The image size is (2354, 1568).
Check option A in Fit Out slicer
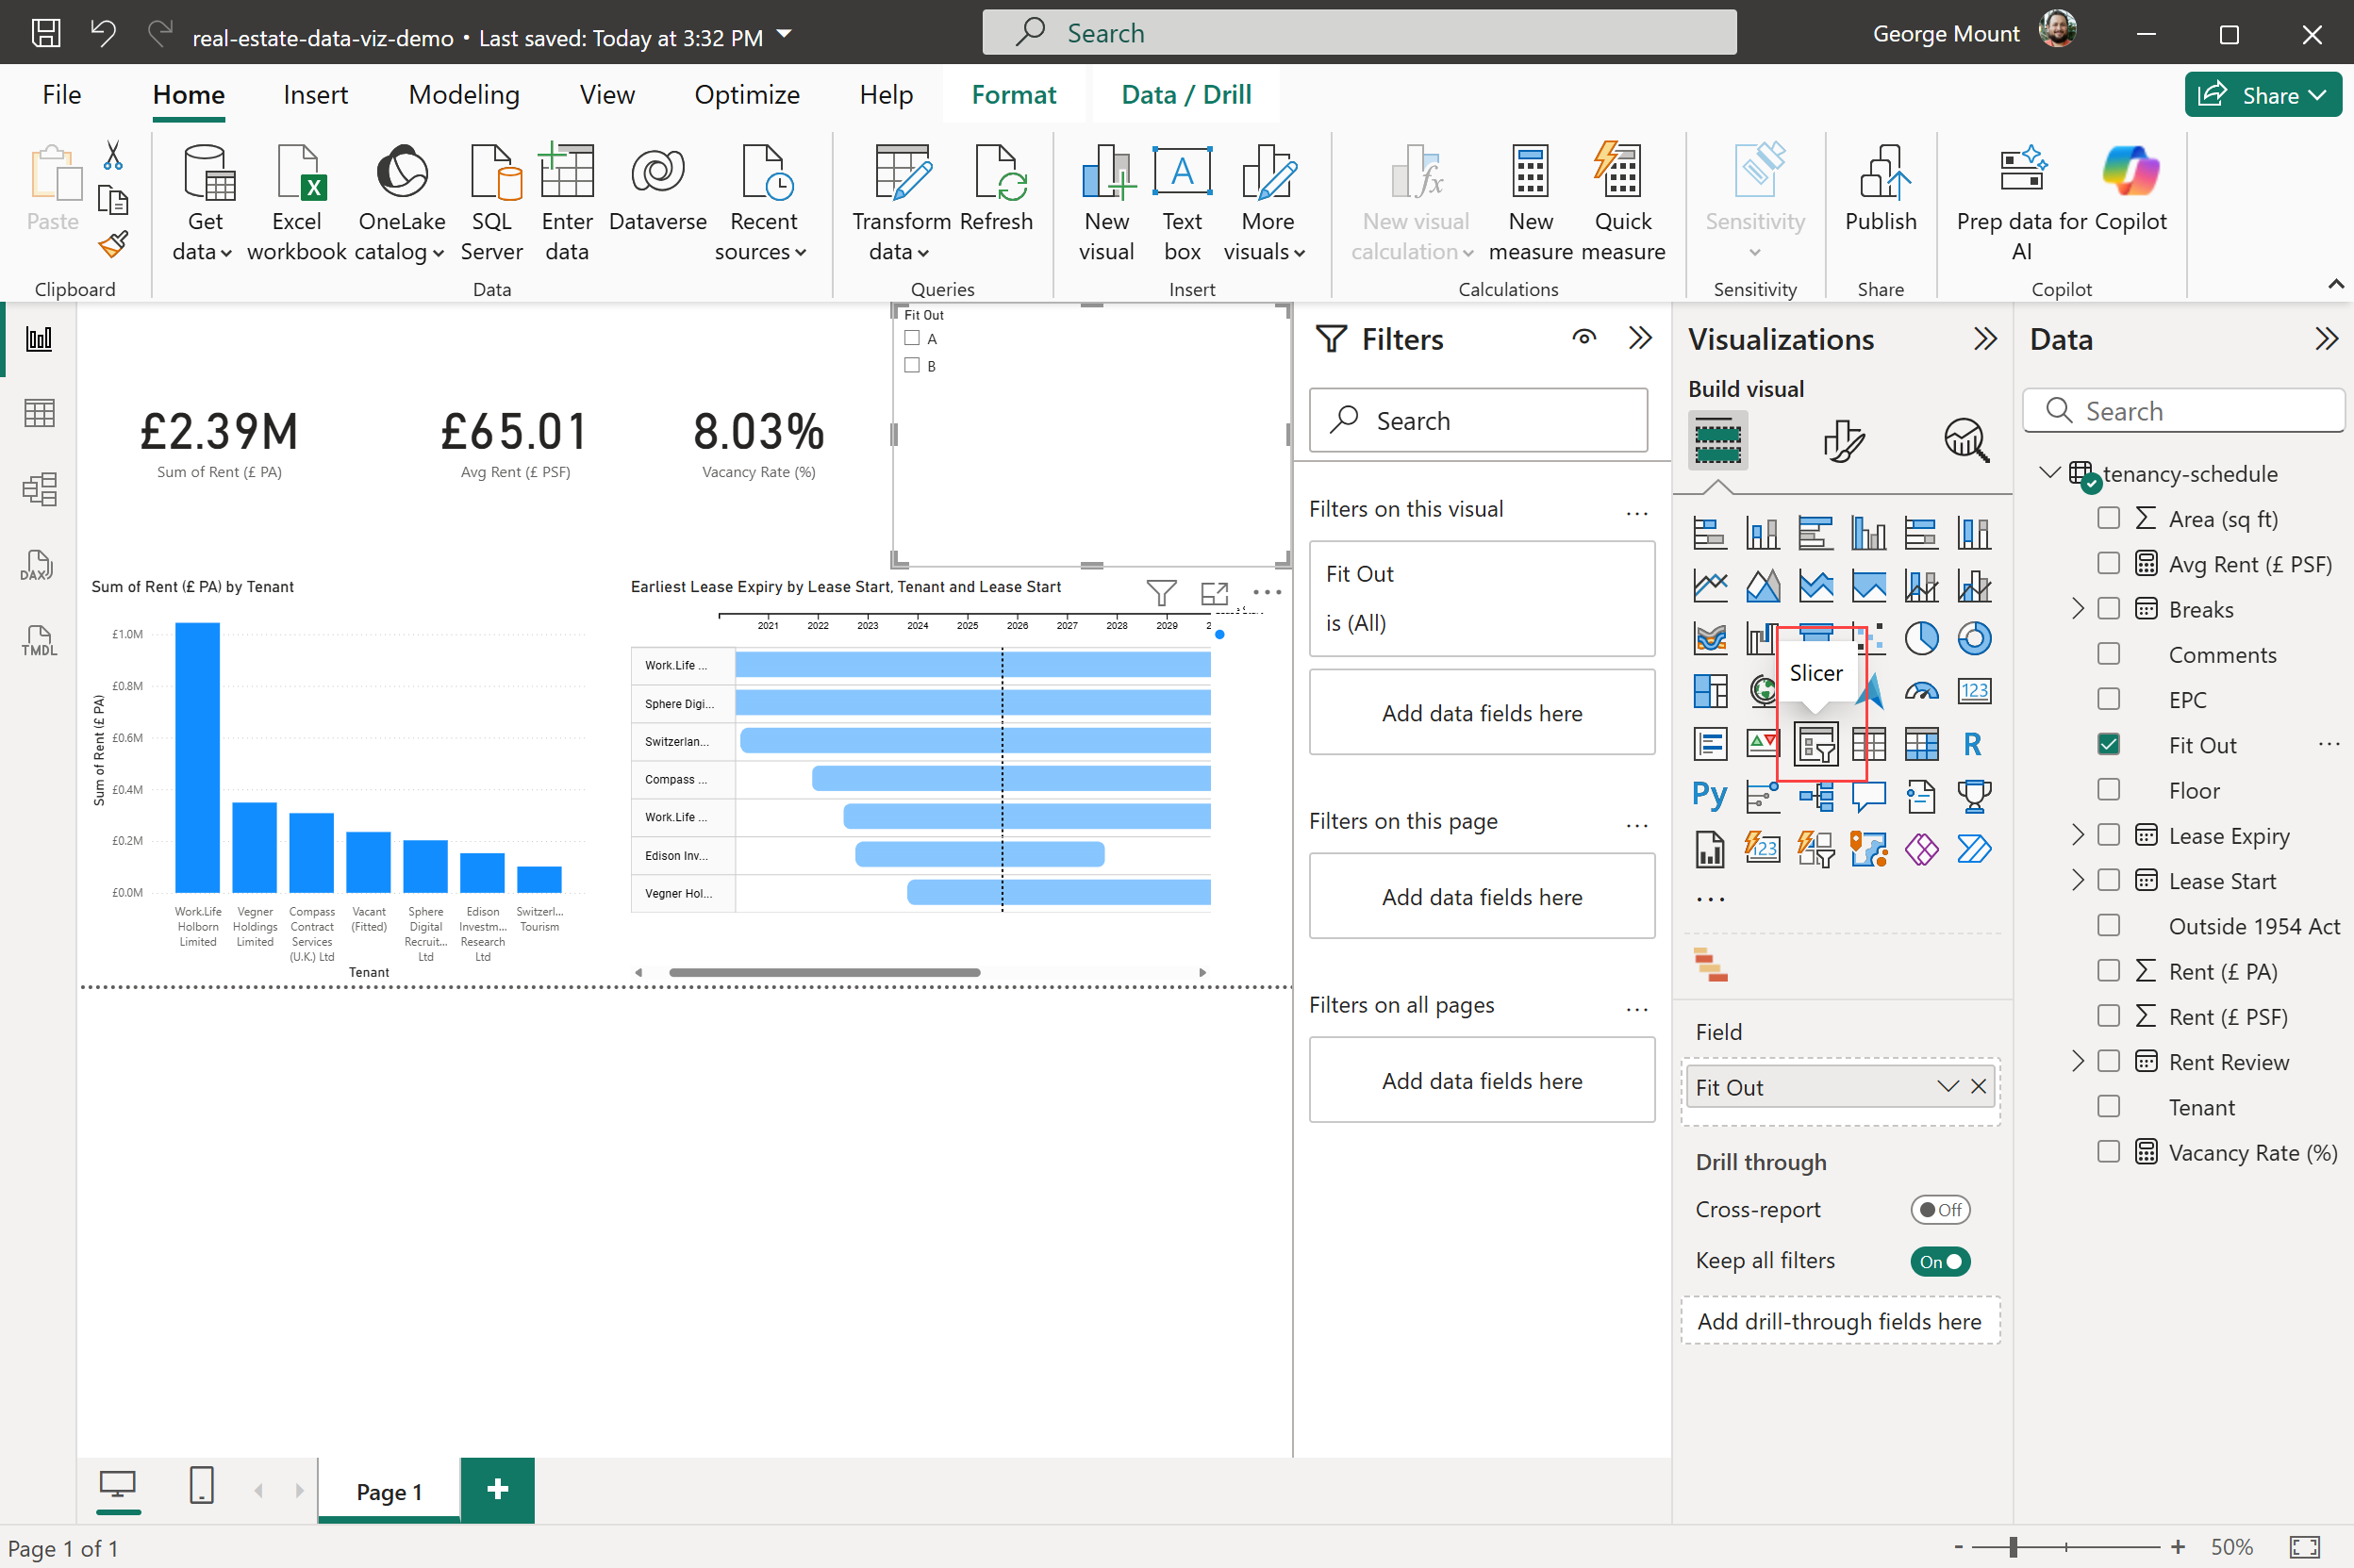point(912,339)
